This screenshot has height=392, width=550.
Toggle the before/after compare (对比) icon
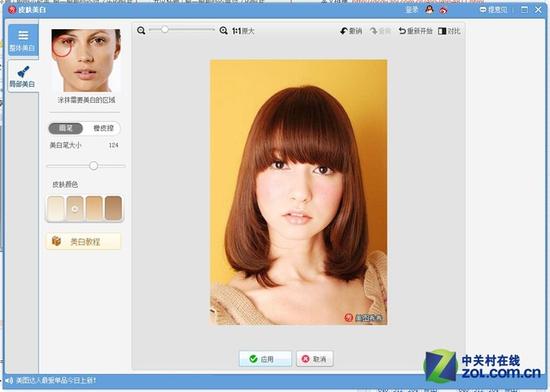(x=449, y=31)
